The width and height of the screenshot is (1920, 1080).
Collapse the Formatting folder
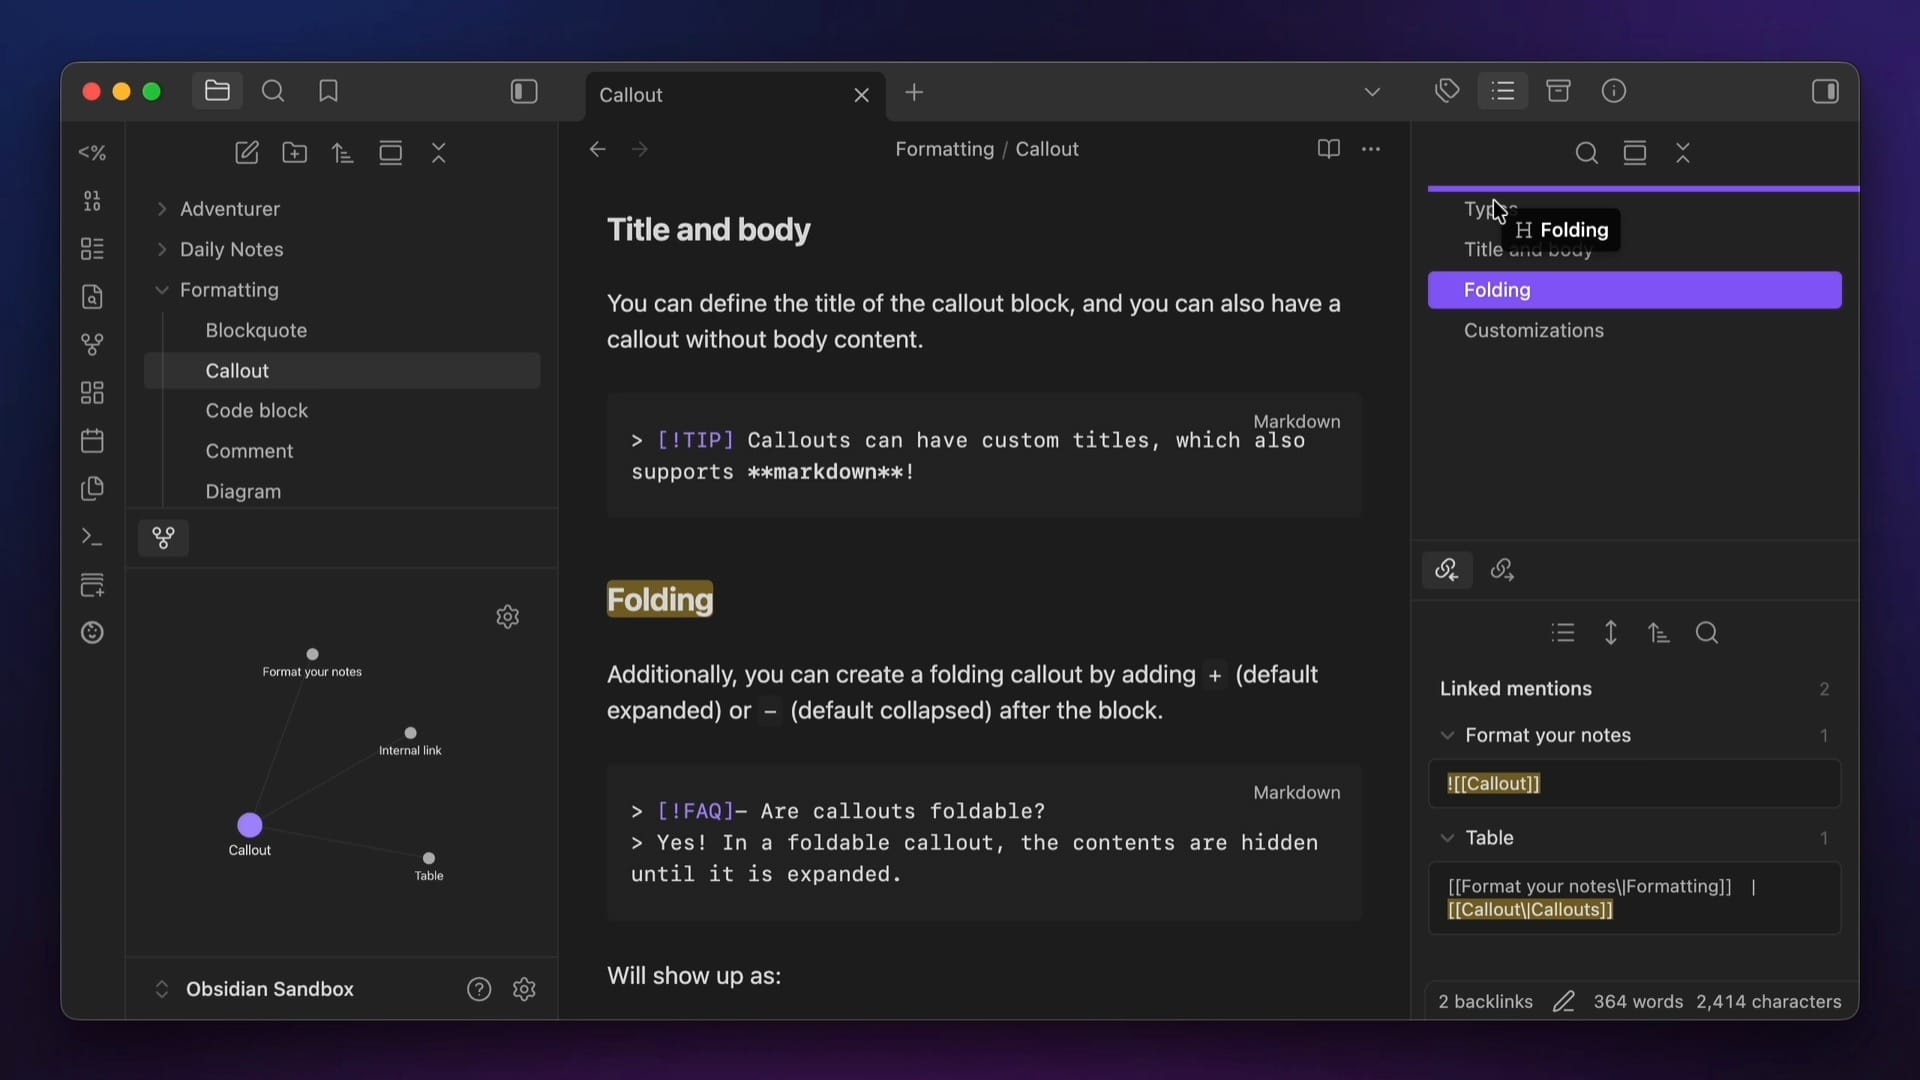pos(162,290)
